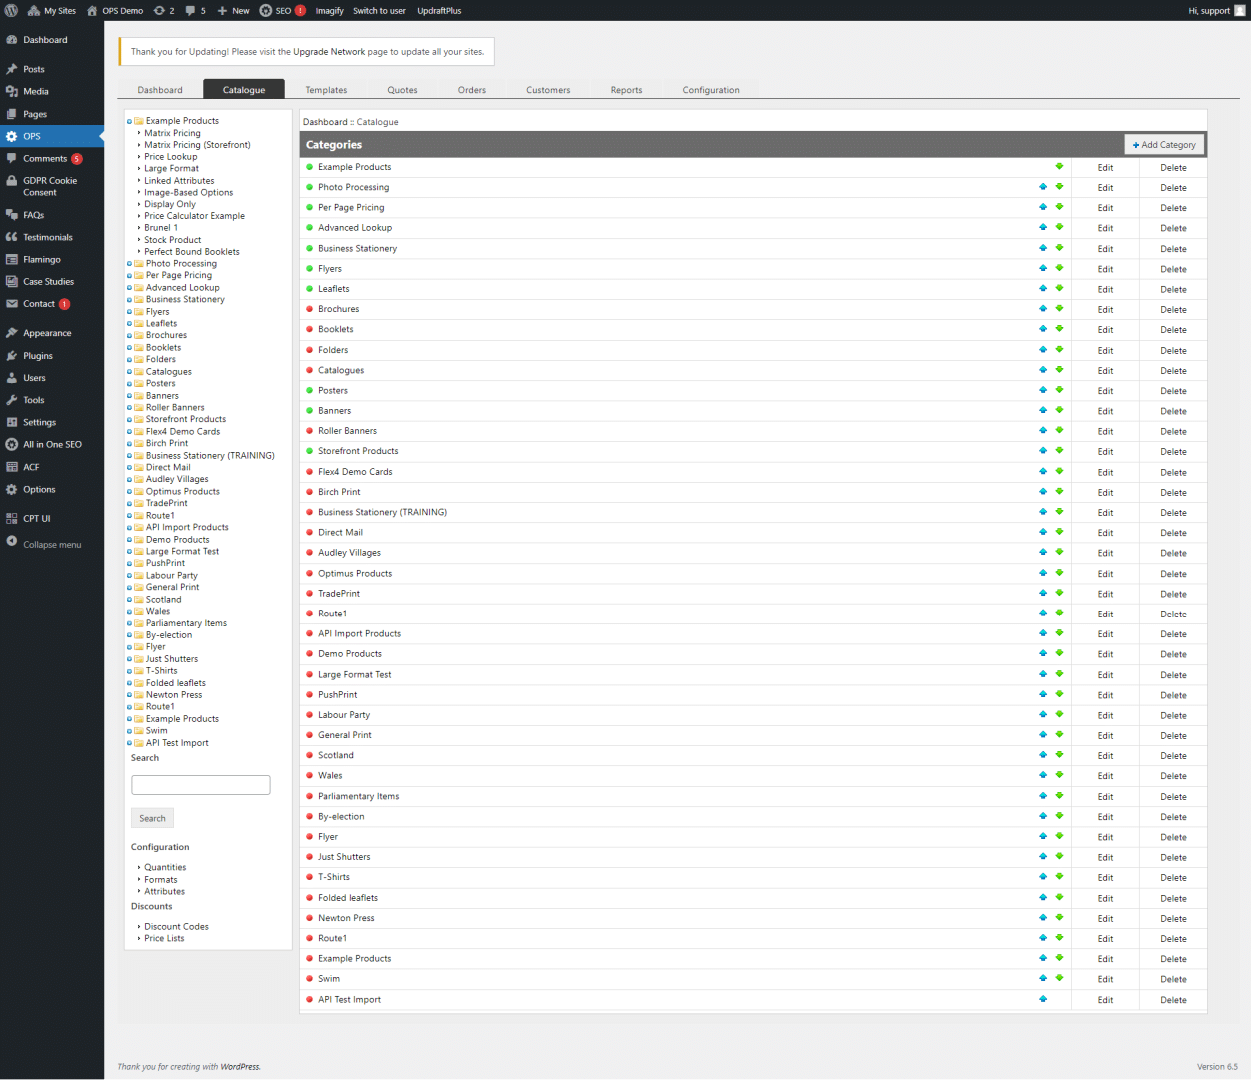
Task: Move Photo Processing category up
Action: (x=1043, y=187)
